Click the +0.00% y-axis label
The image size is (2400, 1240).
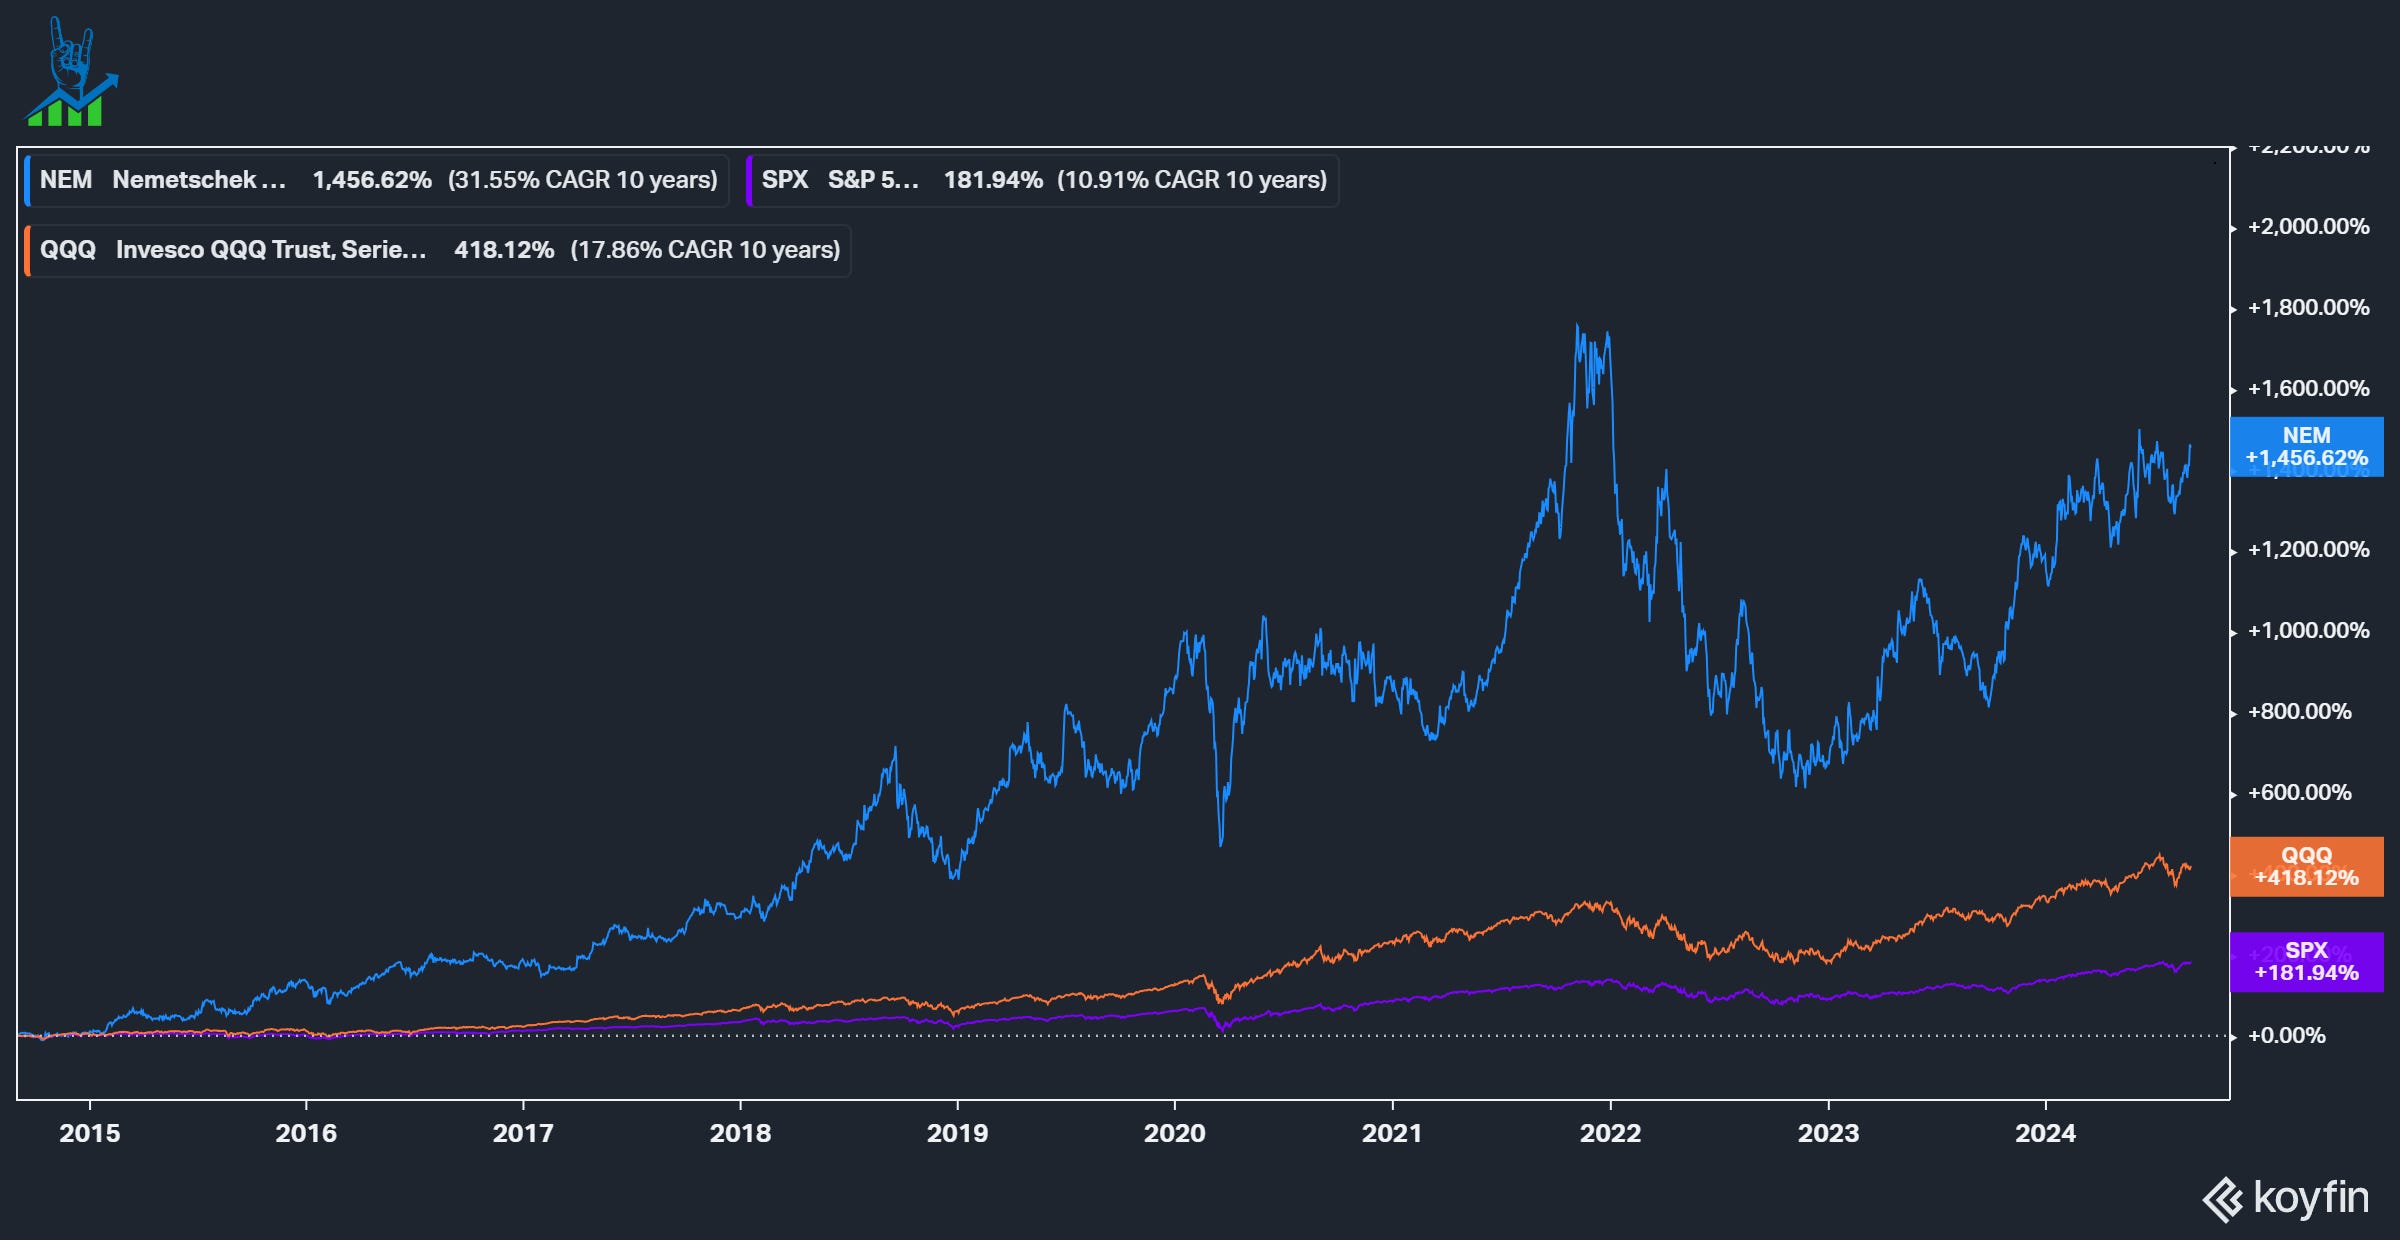2286,1036
